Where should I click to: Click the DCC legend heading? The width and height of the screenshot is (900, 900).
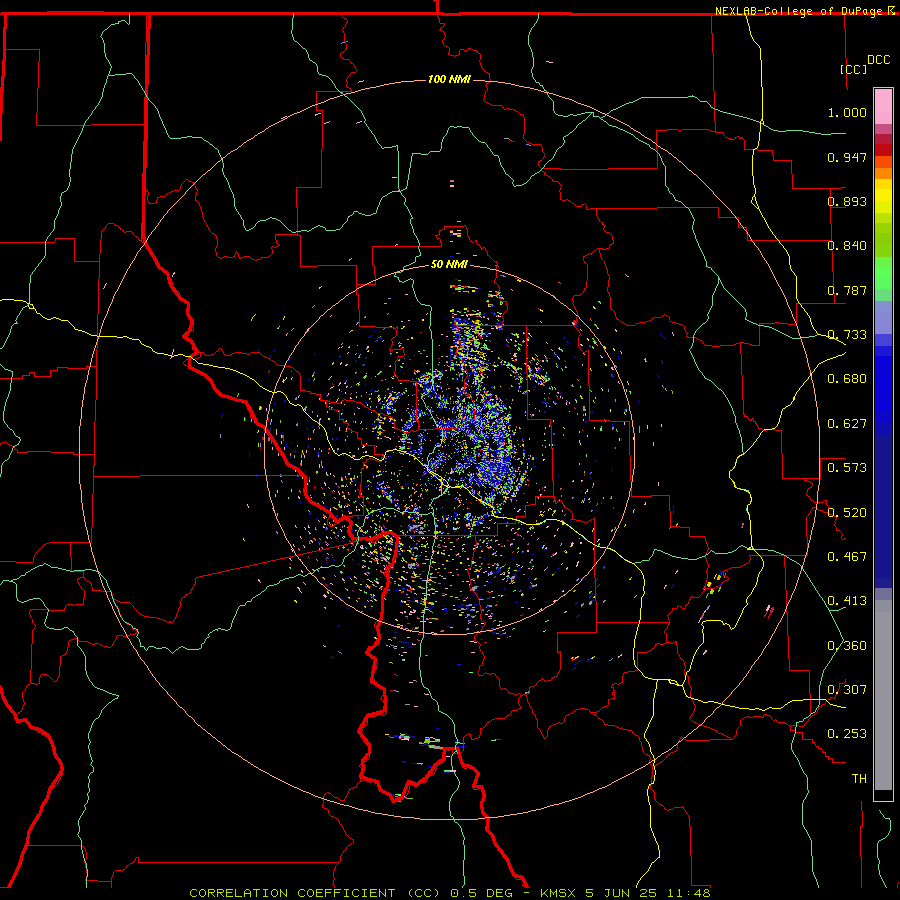pos(878,60)
